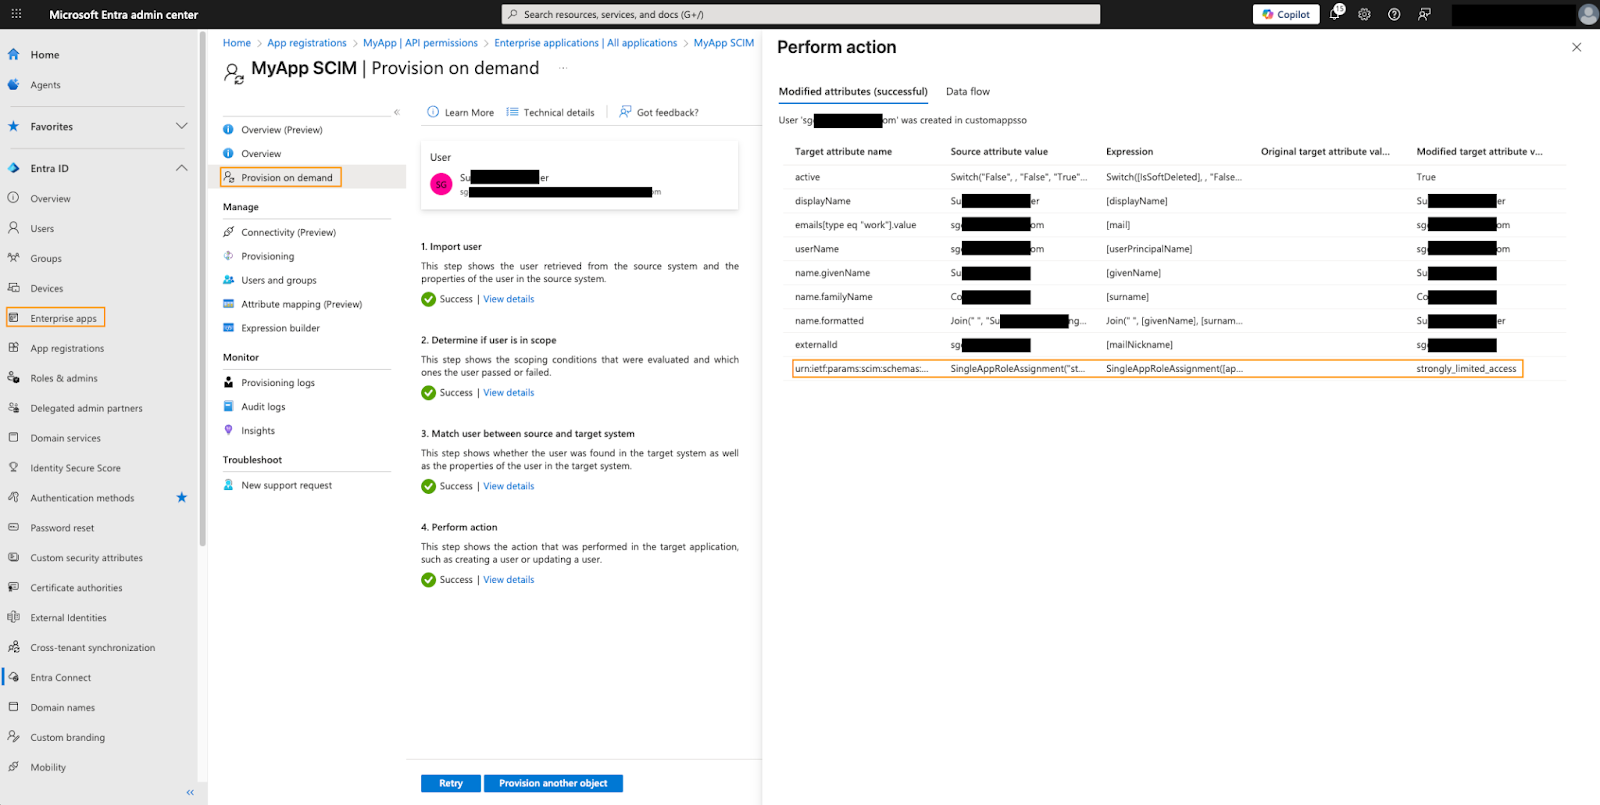Open Cross-tenant synchronization
1600x805 pixels.
point(92,649)
